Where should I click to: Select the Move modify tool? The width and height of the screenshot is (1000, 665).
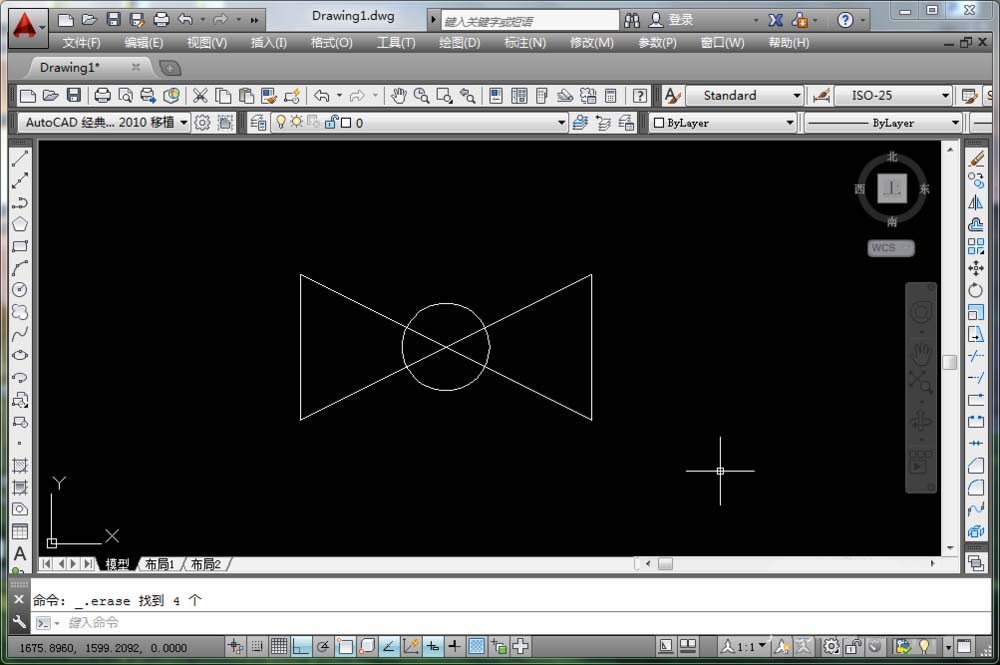(x=976, y=268)
